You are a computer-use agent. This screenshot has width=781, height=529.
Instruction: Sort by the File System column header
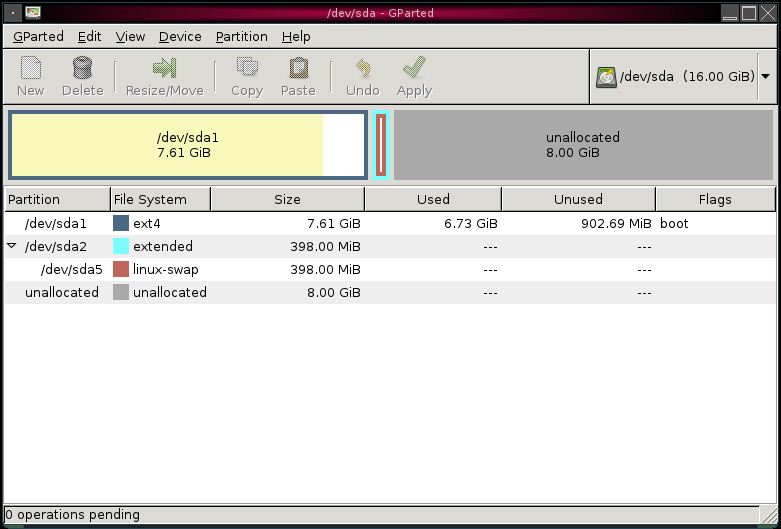[160, 199]
